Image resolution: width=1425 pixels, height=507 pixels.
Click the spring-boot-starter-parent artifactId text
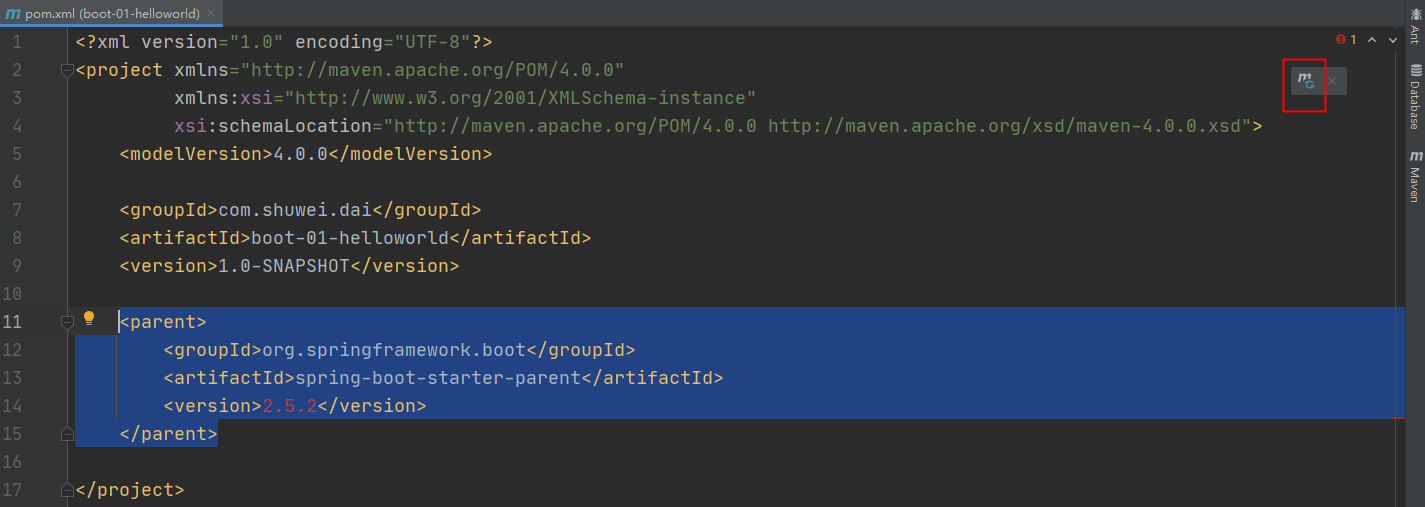click(438, 378)
